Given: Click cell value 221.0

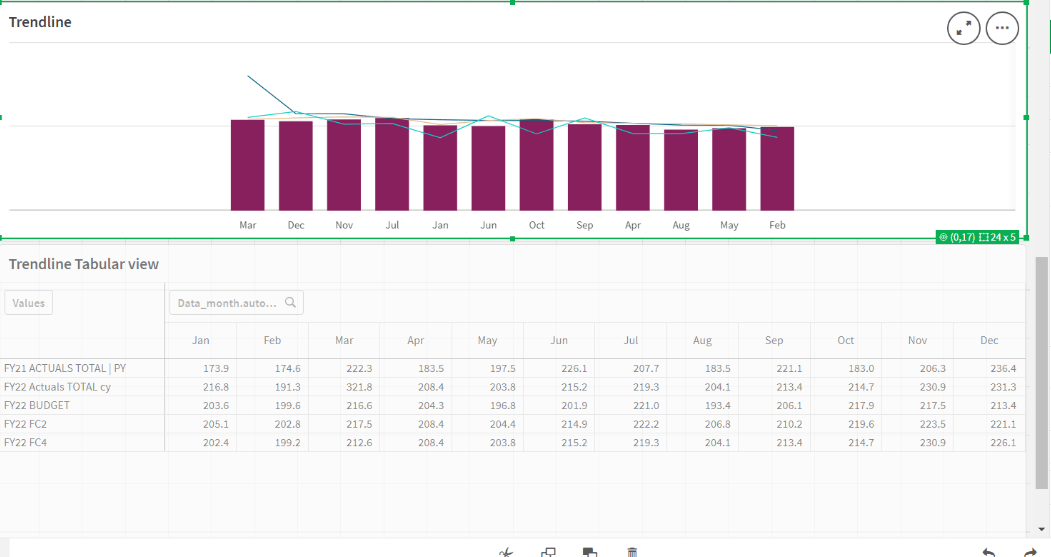Looking at the screenshot, I should point(646,405).
